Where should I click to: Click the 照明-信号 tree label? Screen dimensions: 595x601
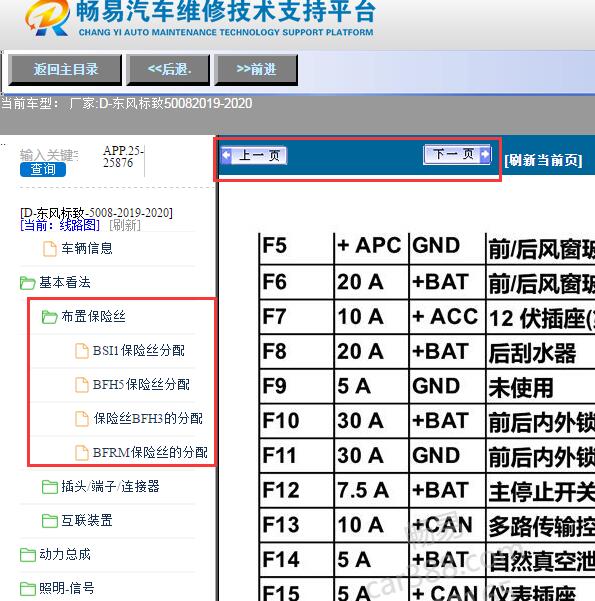pyautogui.click(x=67, y=588)
